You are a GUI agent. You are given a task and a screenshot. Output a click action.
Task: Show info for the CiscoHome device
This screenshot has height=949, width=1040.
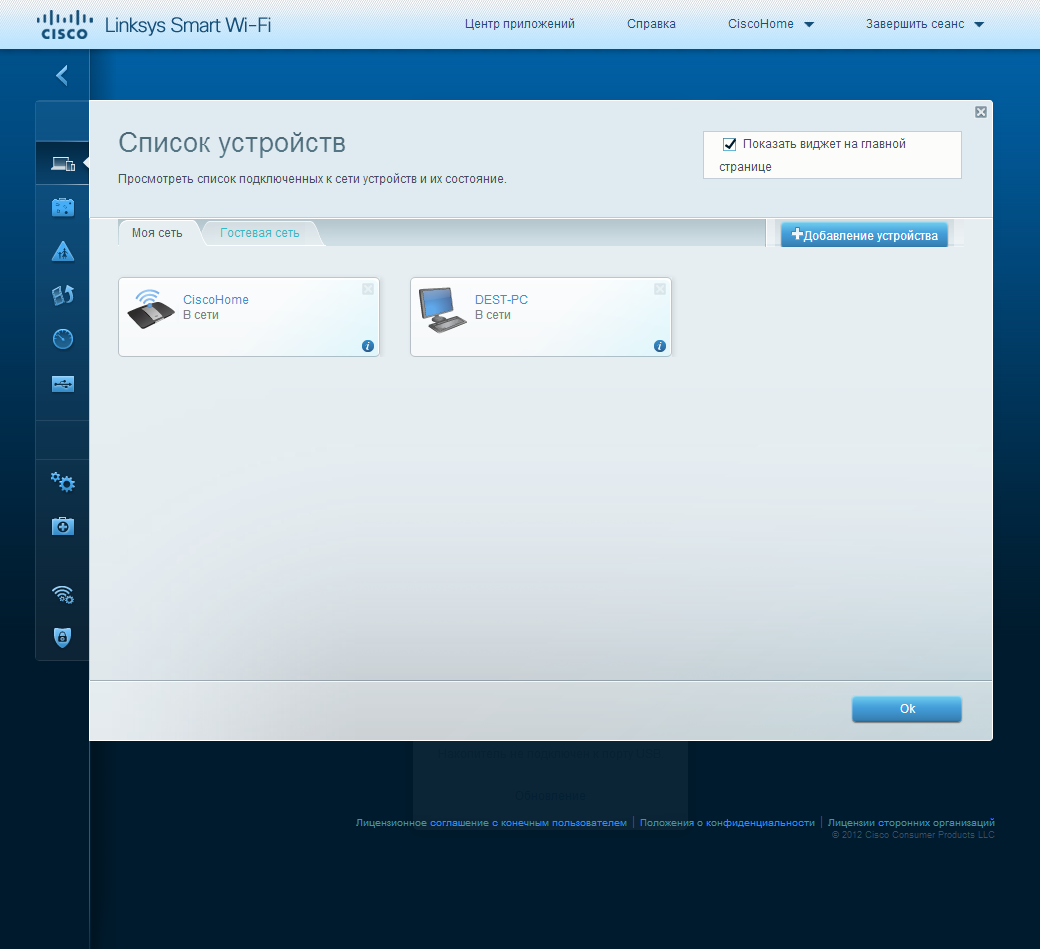[x=368, y=346]
